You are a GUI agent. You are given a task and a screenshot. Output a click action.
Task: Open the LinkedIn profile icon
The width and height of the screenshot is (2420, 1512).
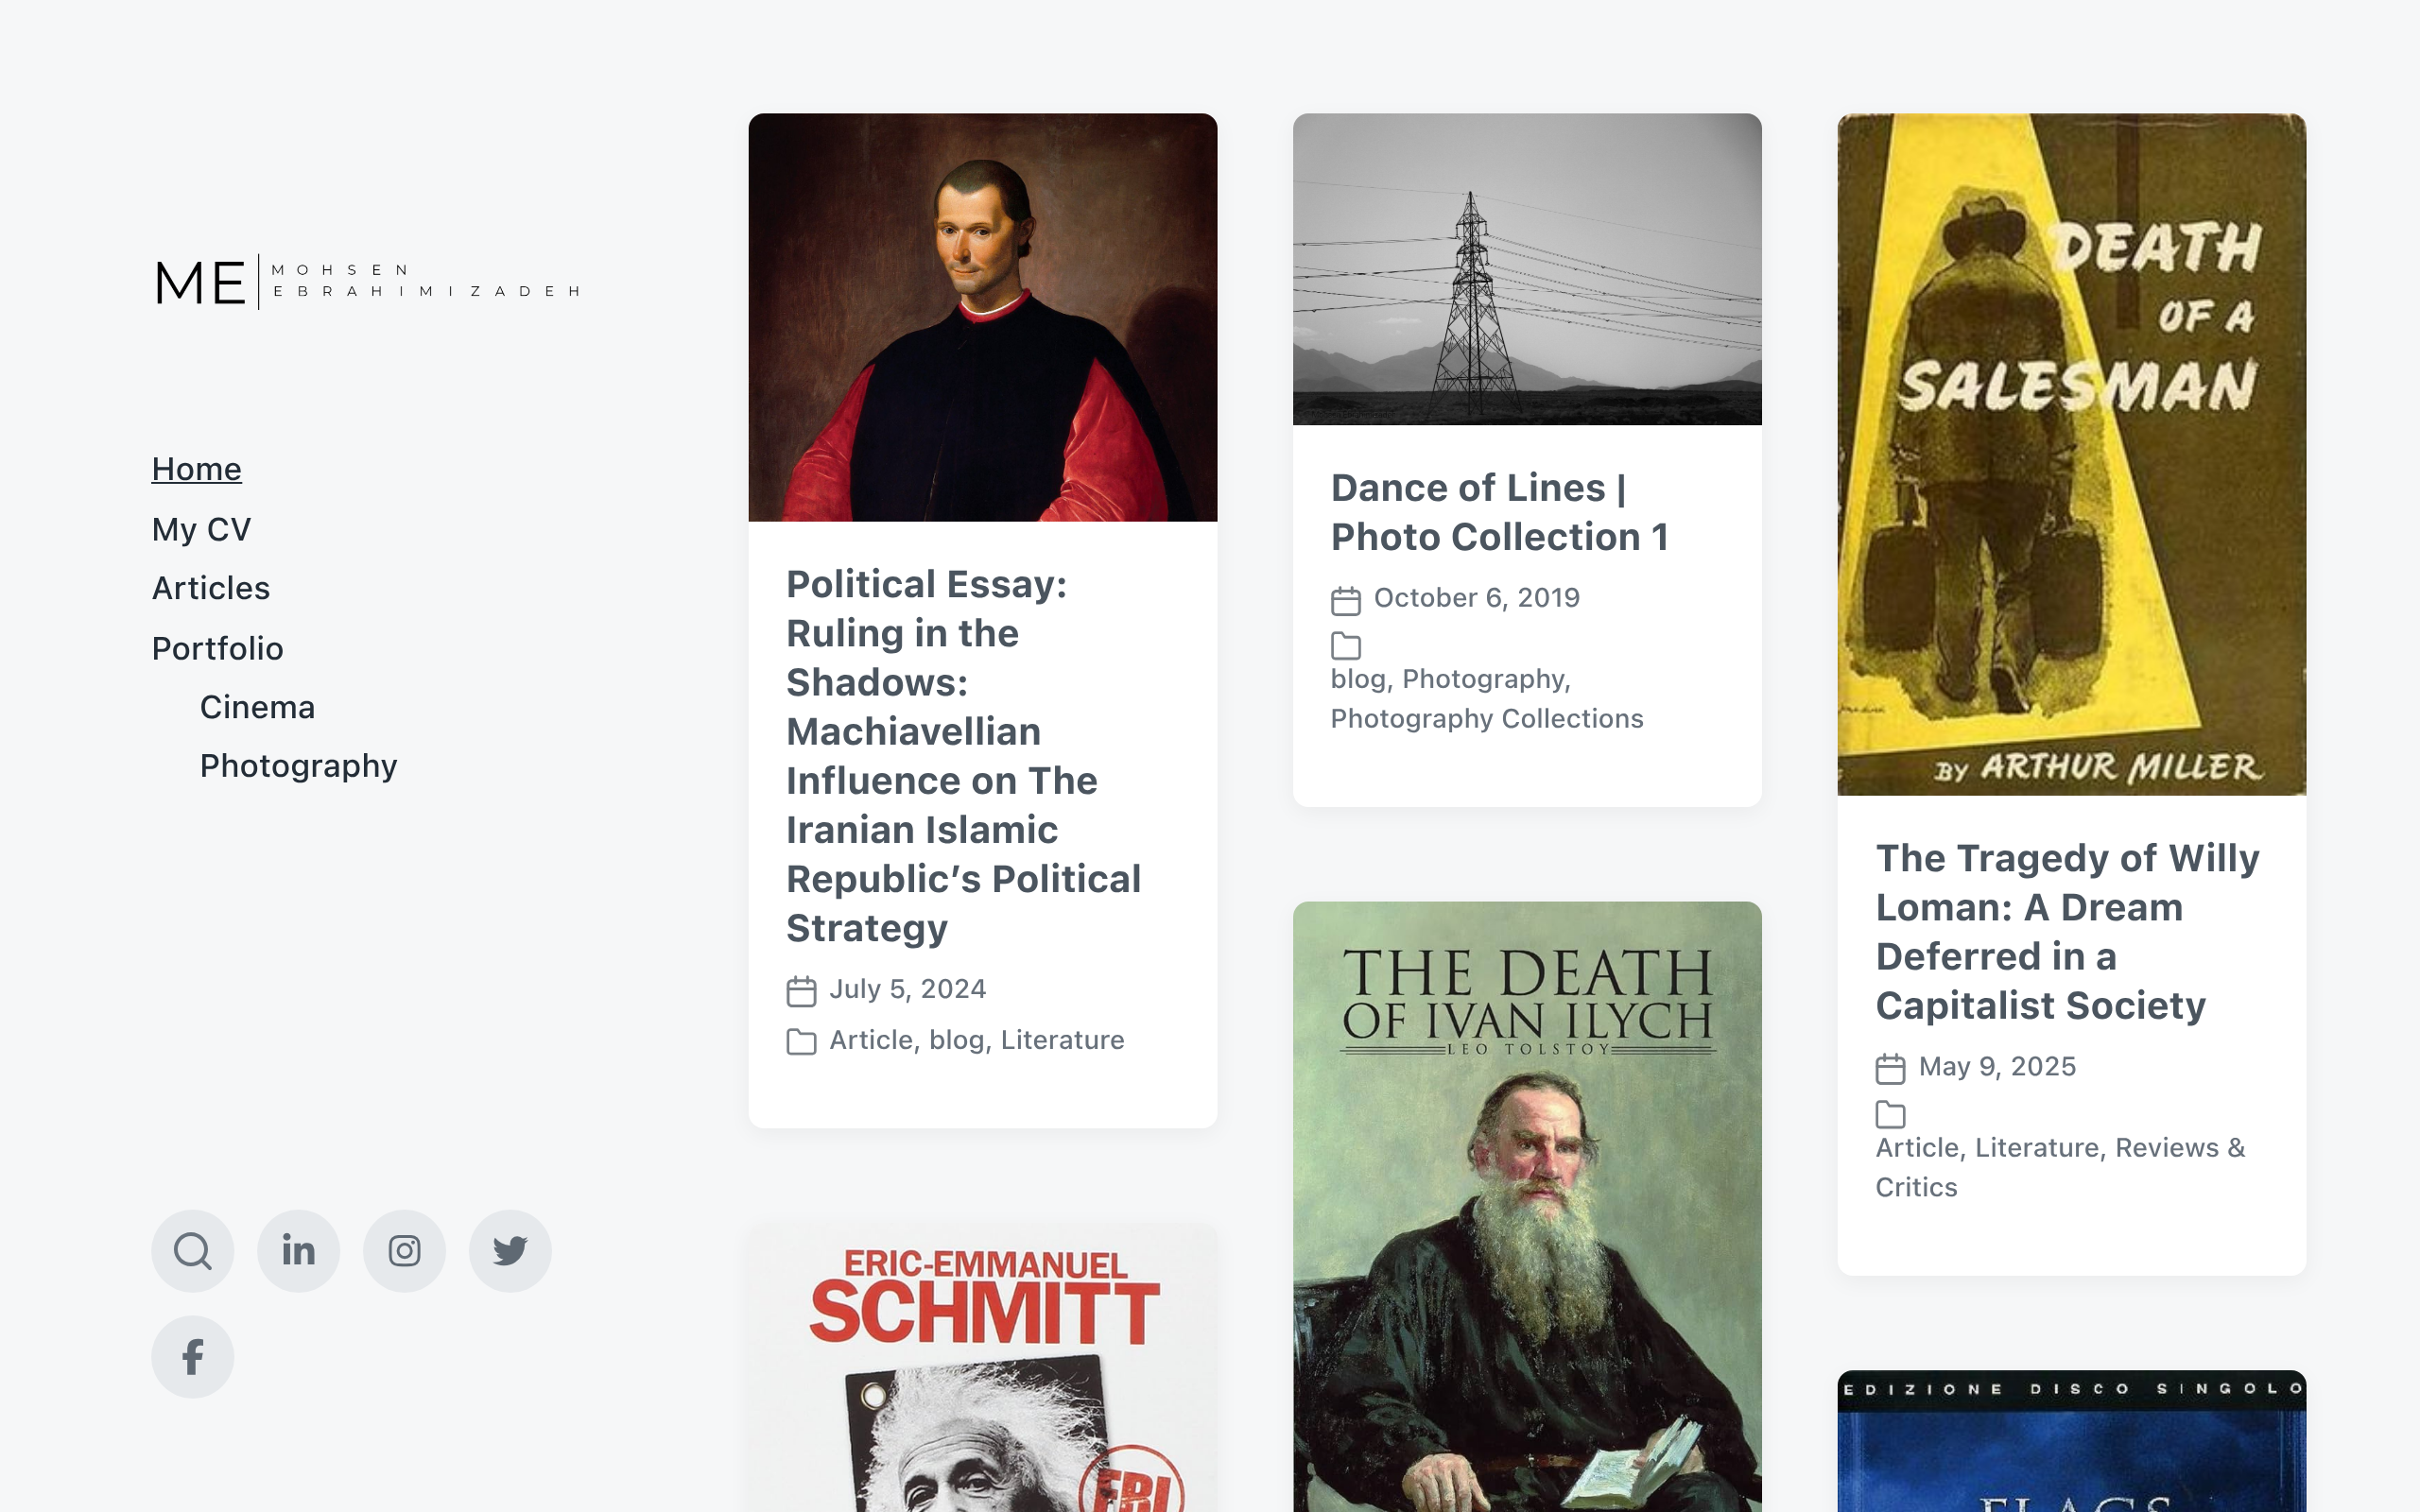click(x=298, y=1251)
